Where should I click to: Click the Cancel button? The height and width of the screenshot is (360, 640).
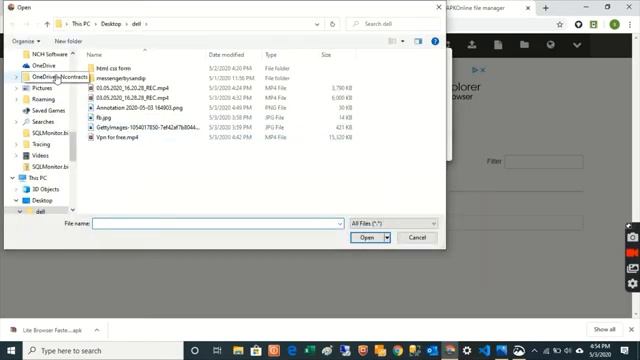pos(417,238)
